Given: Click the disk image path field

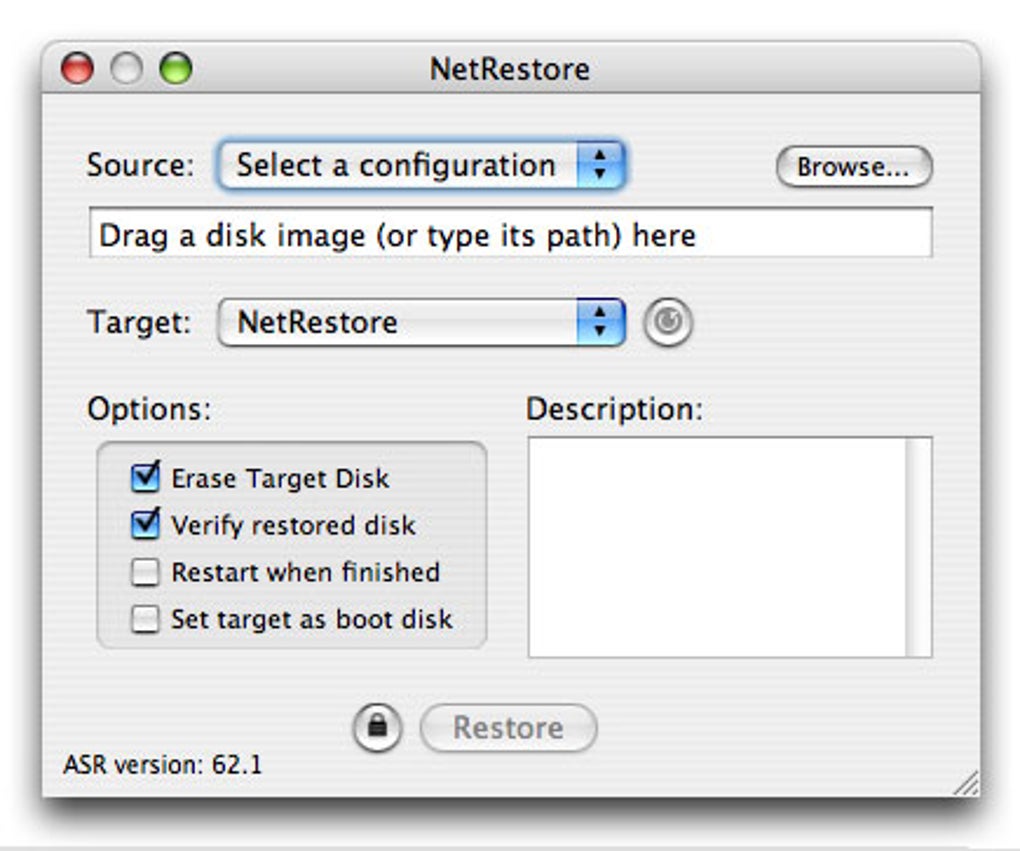Looking at the screenshot, I should (510, 236).
